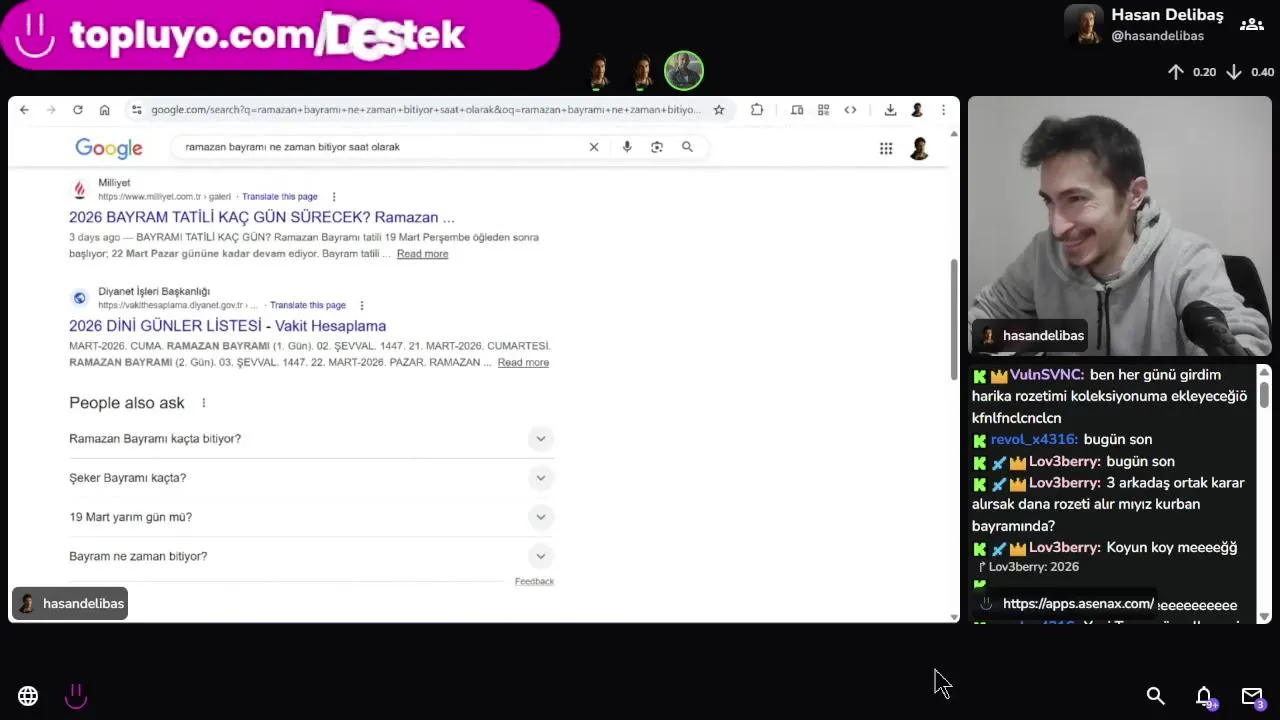Open search in bottom bar
This screenshot has width=1280, height=720.
(1155, 696)
